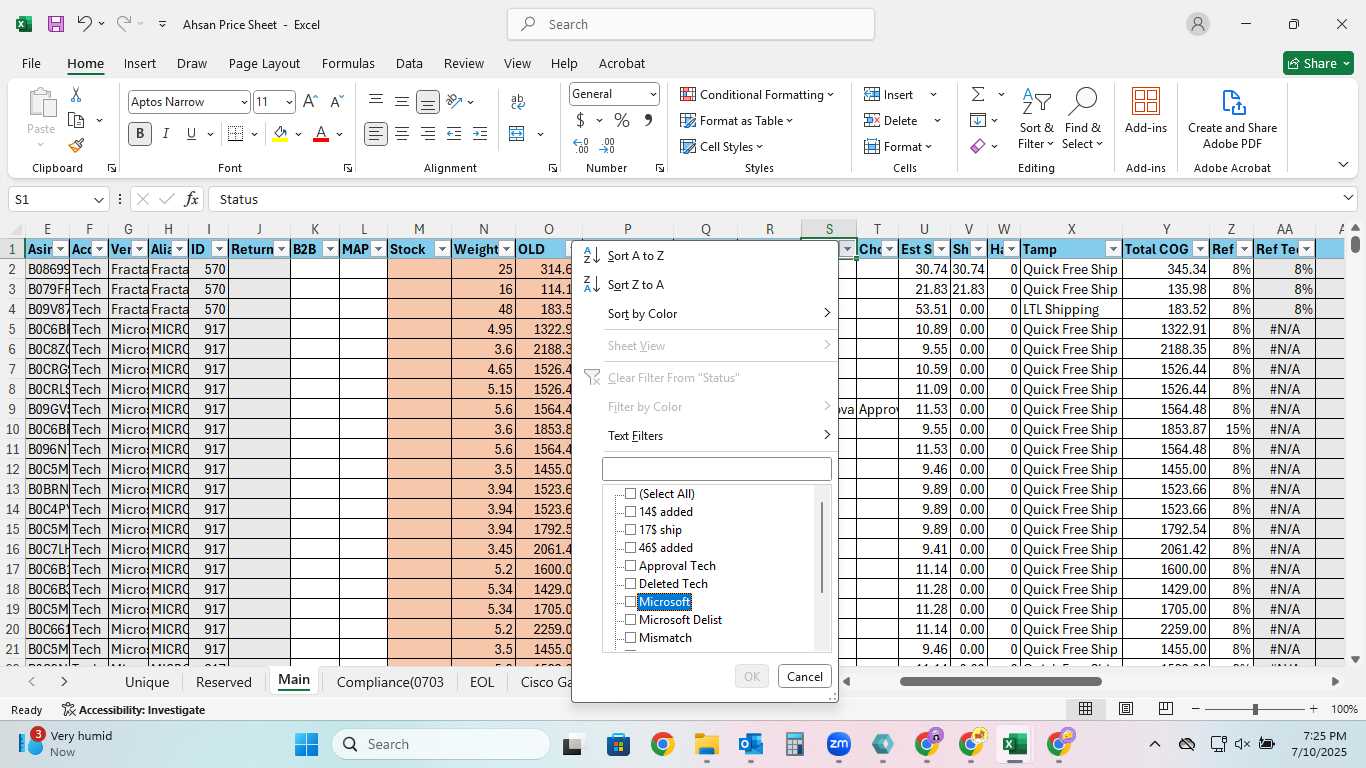Check the Approval Tech filter option
The height and width of the screenshot is (768, 1366).
pos(630,566)
